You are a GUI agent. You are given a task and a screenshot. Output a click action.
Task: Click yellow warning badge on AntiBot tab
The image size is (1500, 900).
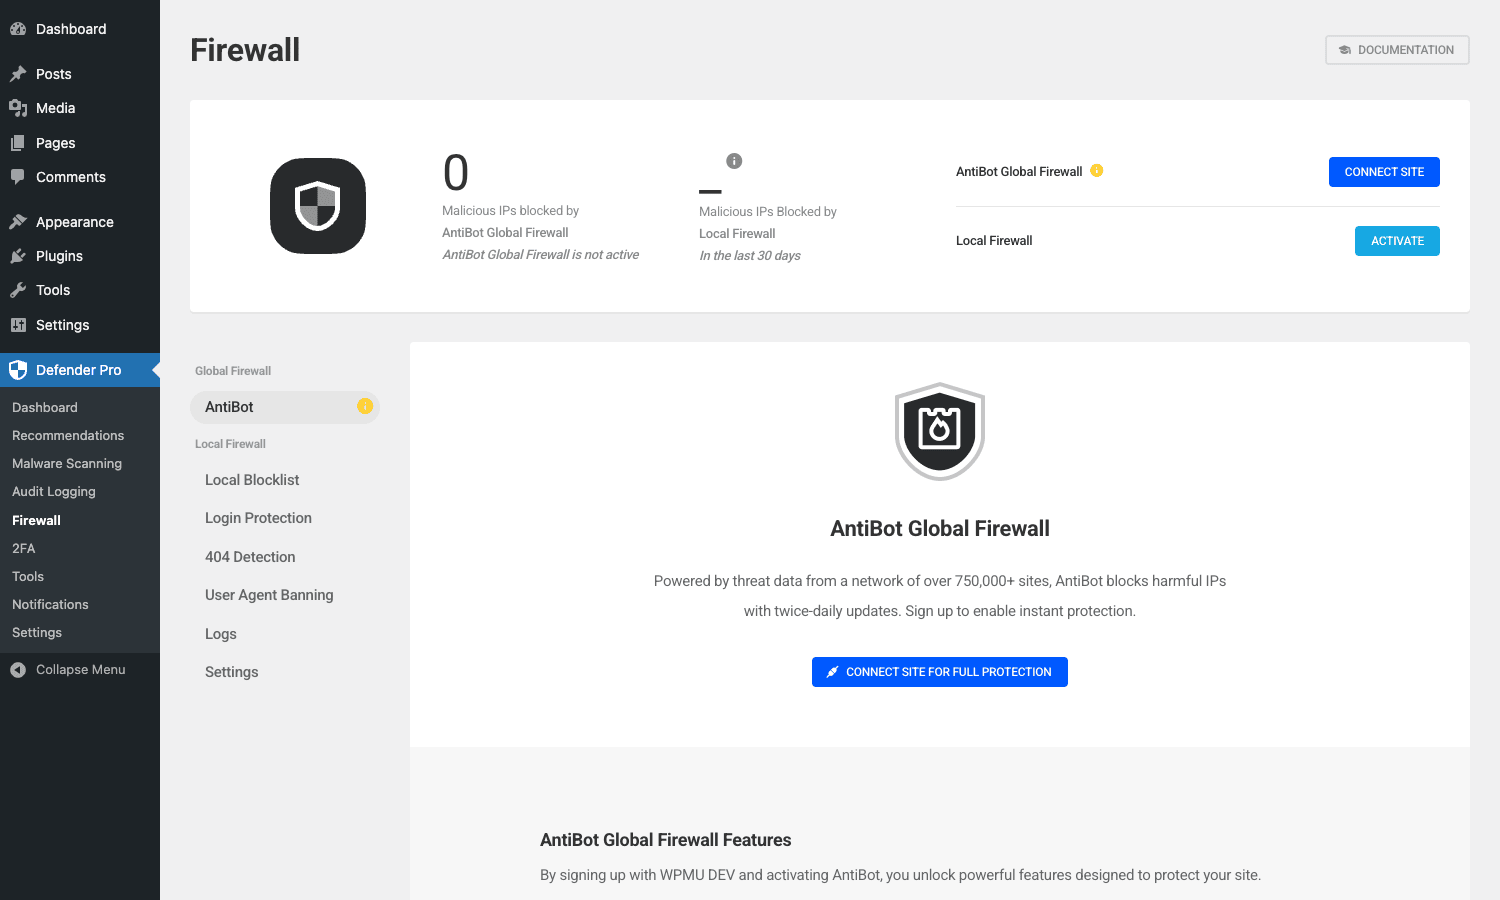[365, 406]
